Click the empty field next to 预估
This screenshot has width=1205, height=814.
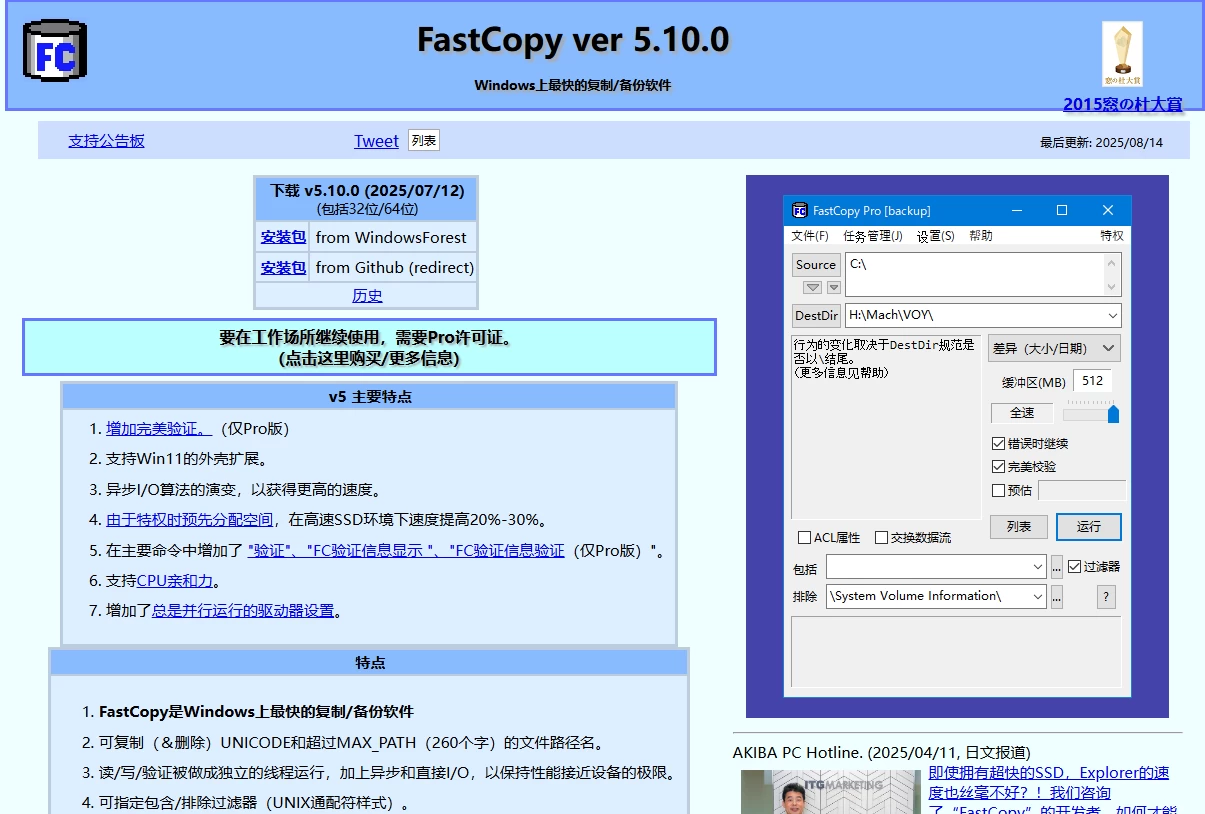tap(1082, 490)
